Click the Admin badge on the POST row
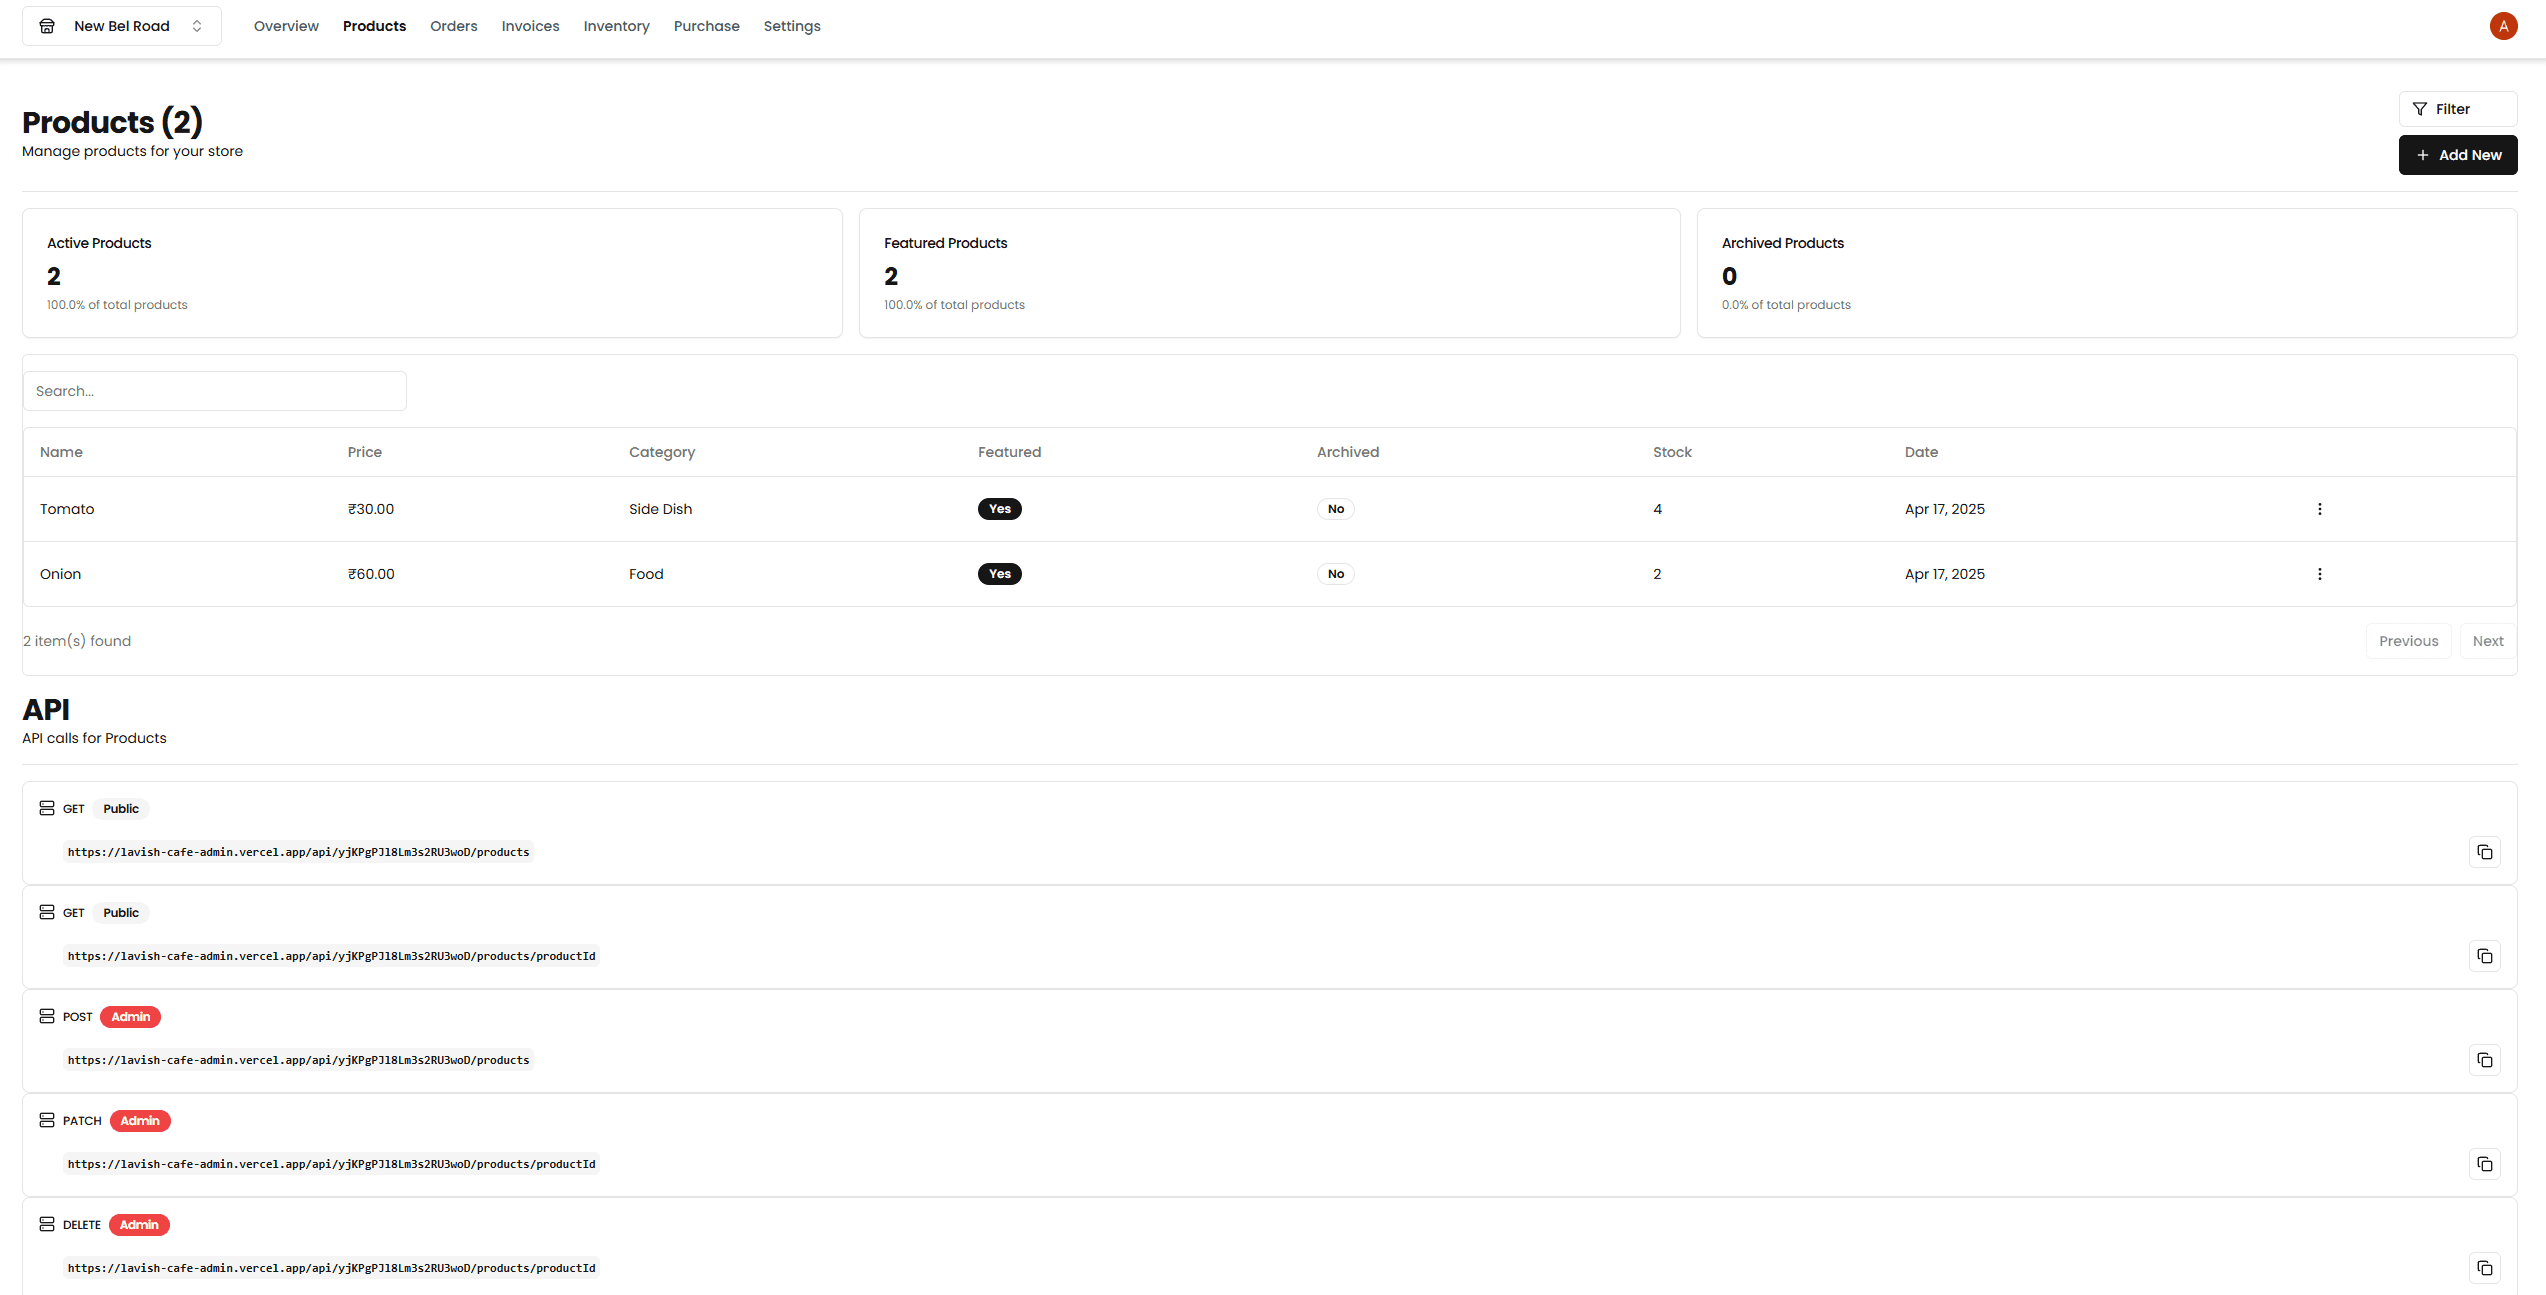Screen dimensions: 2546x1295 130,1017
